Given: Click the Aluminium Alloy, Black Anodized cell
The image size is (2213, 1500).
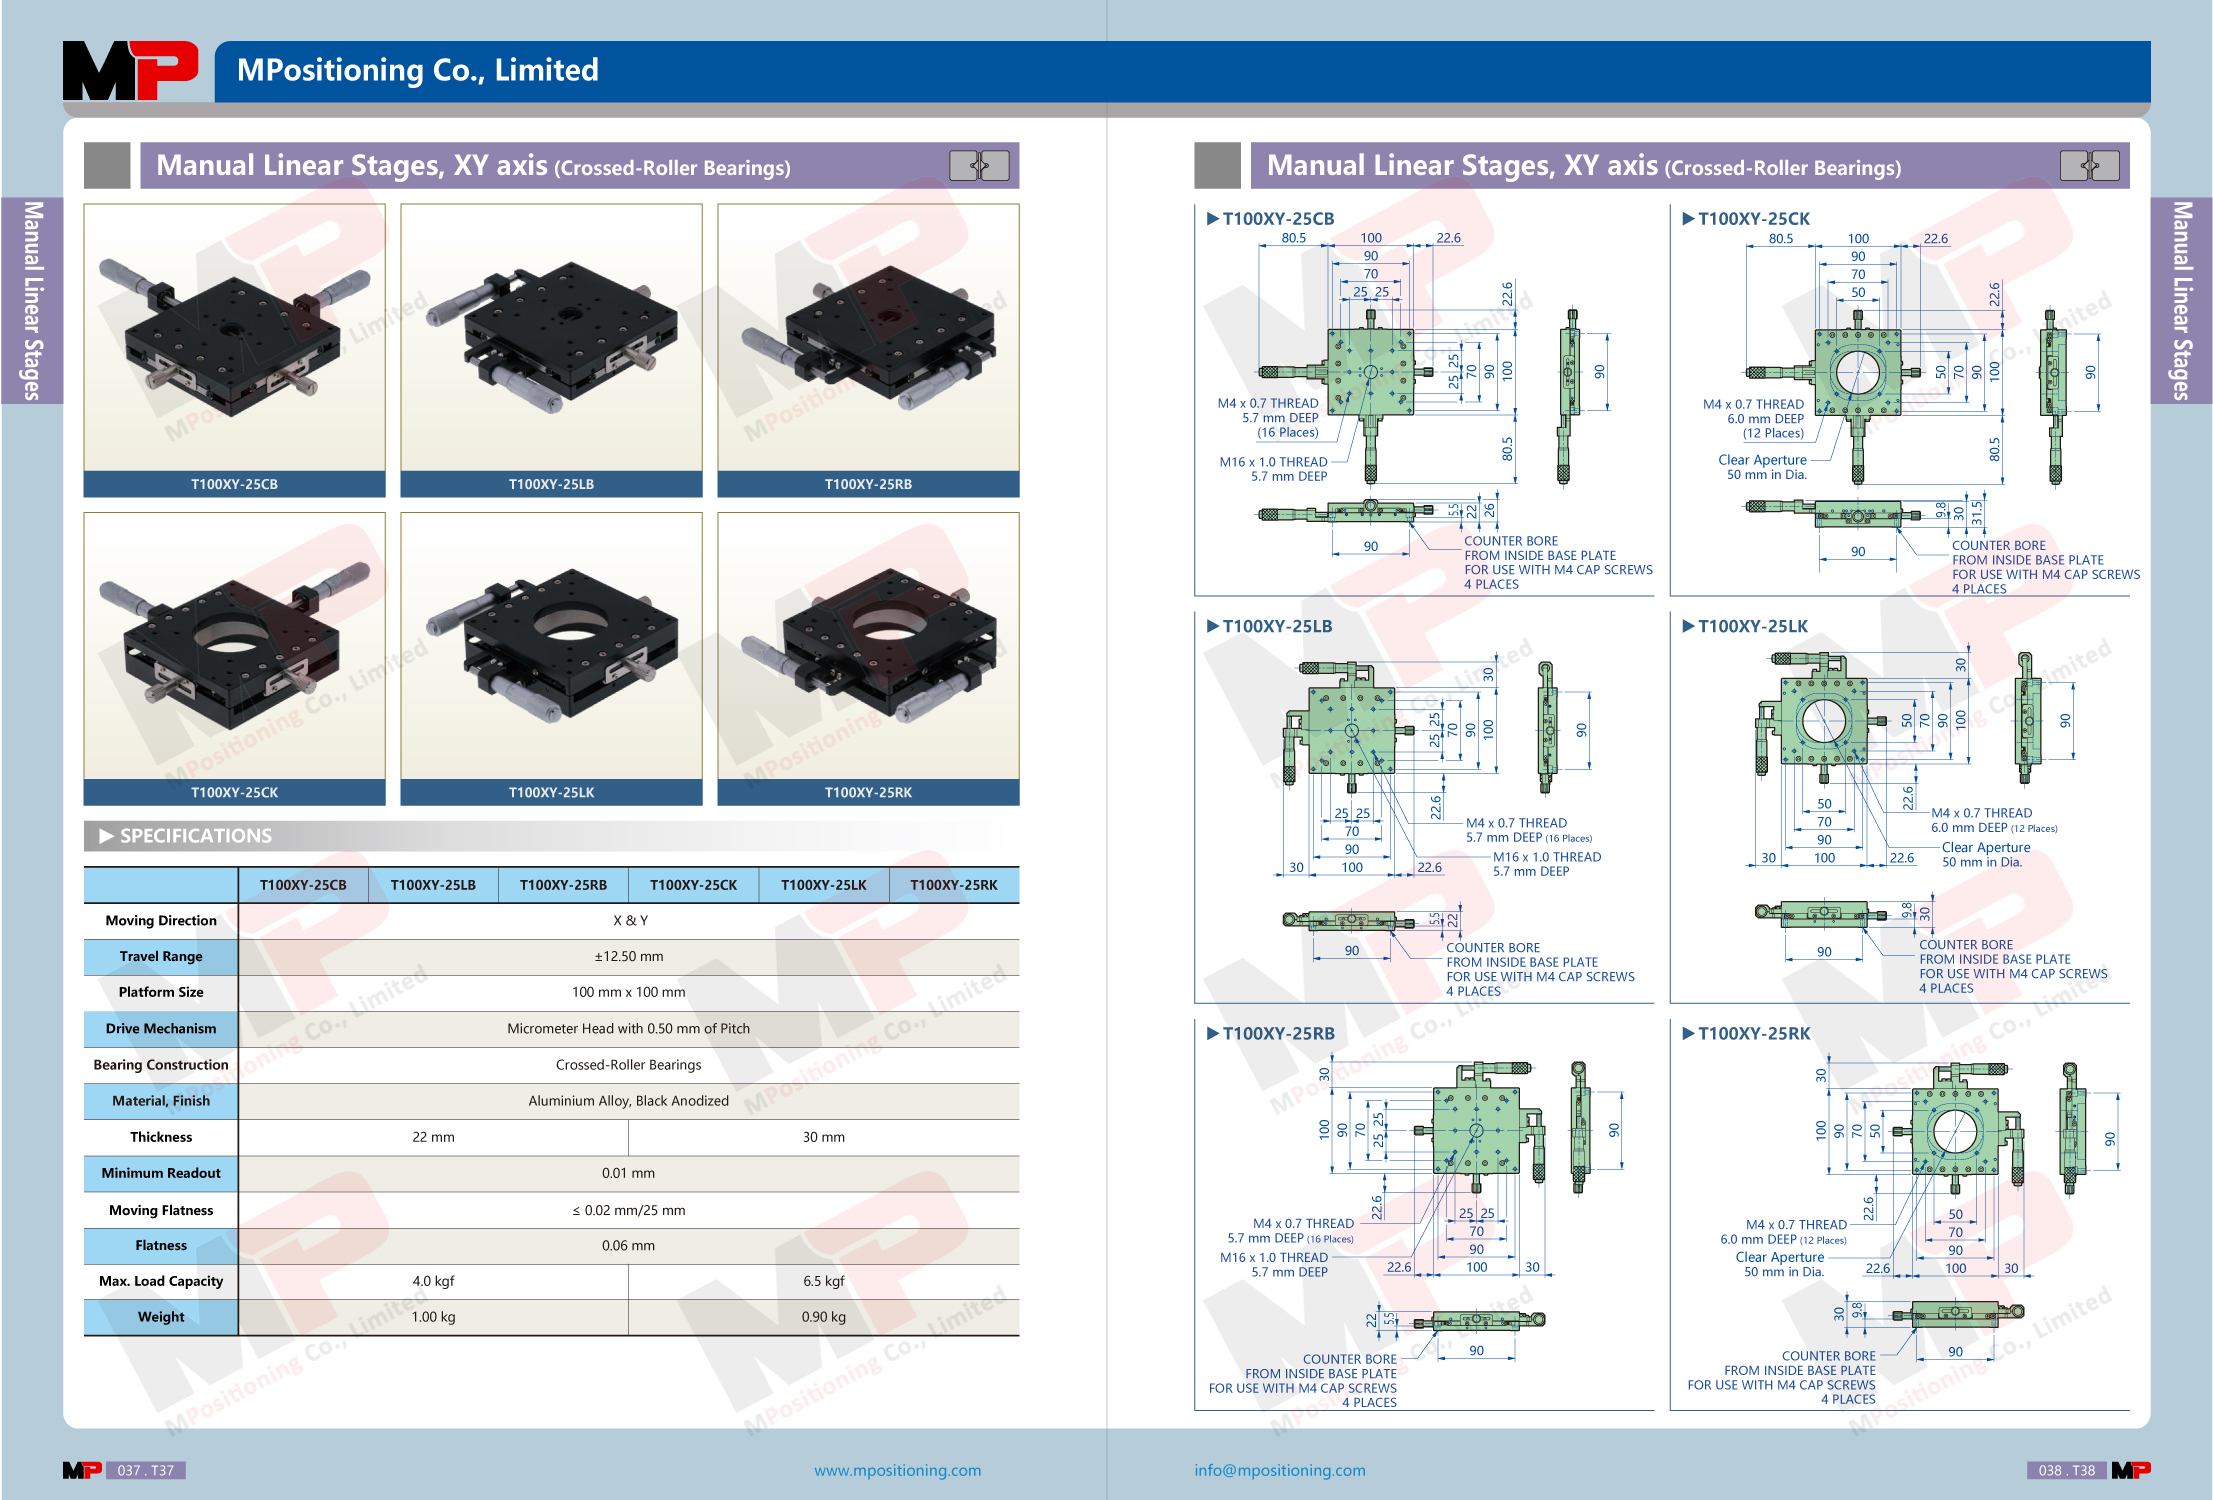Looking at the screenshot, I should click(629, 1100).
